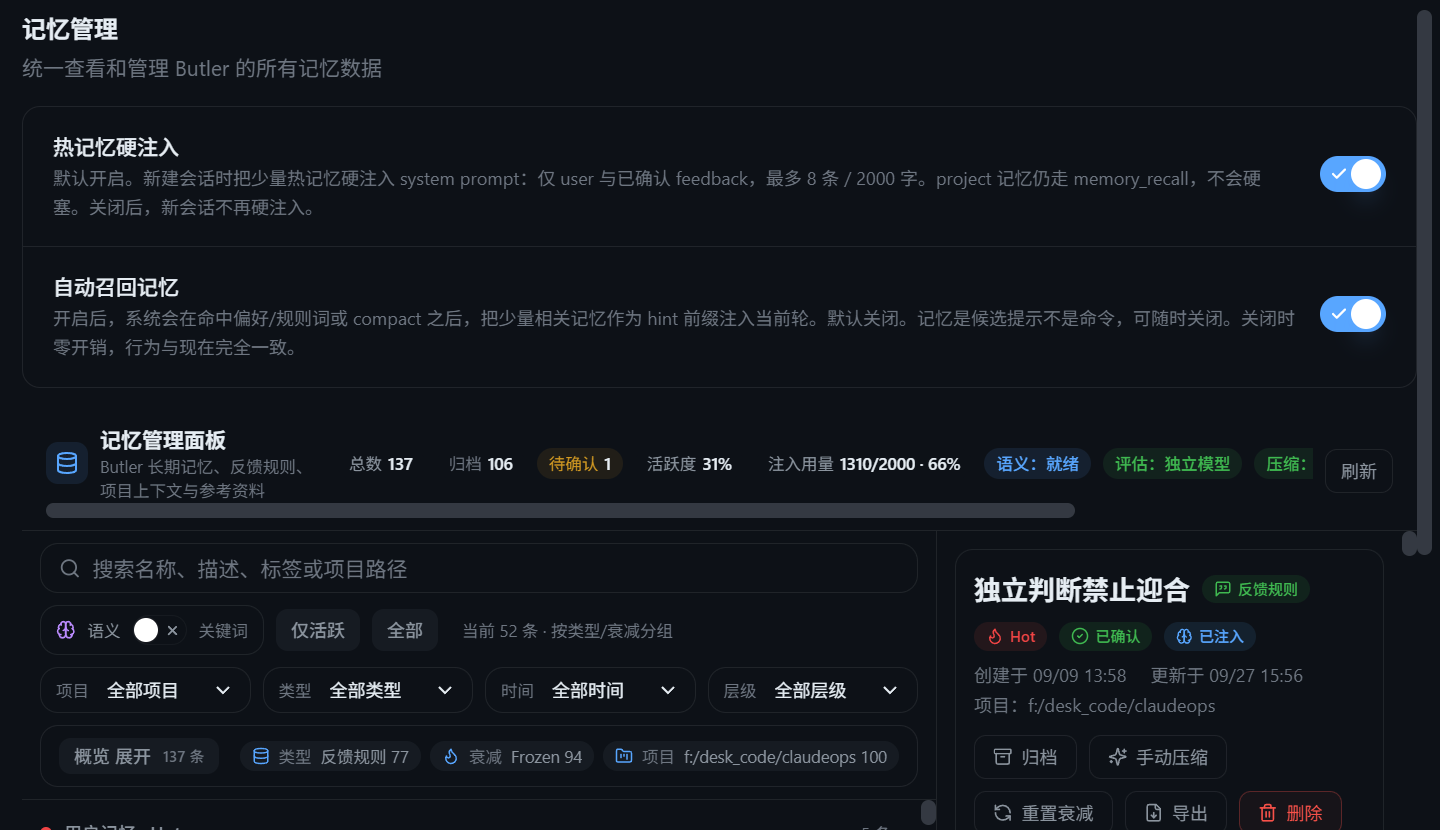Click the 当前 52 条 · 按类型/衰减分组 text
This screenshot has height=830, width=1440.
pos(567,631)
